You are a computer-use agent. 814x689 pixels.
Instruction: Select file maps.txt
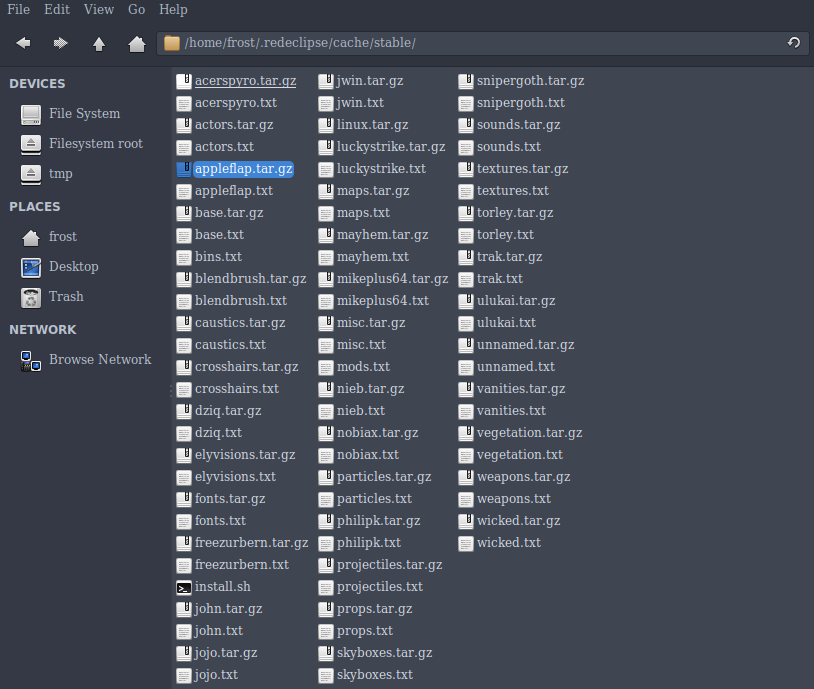click(363, 213)
